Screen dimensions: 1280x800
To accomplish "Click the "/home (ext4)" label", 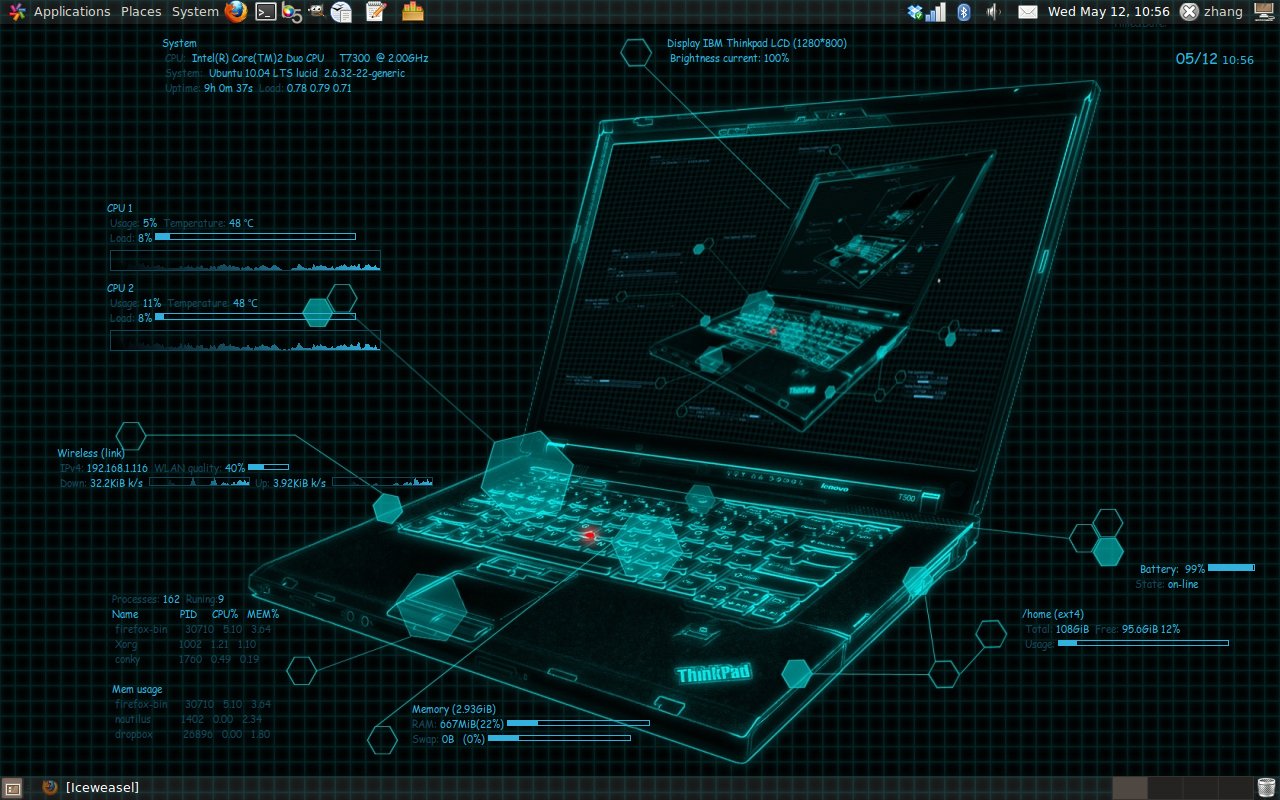I will click(1052, 614).
